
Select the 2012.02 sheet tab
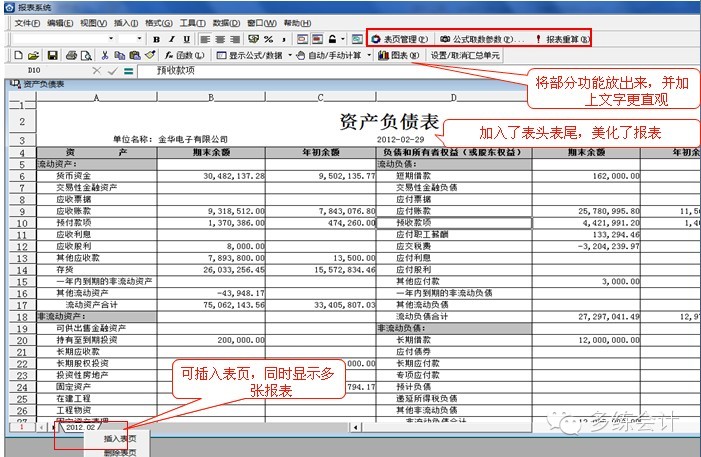coord(80,427)
